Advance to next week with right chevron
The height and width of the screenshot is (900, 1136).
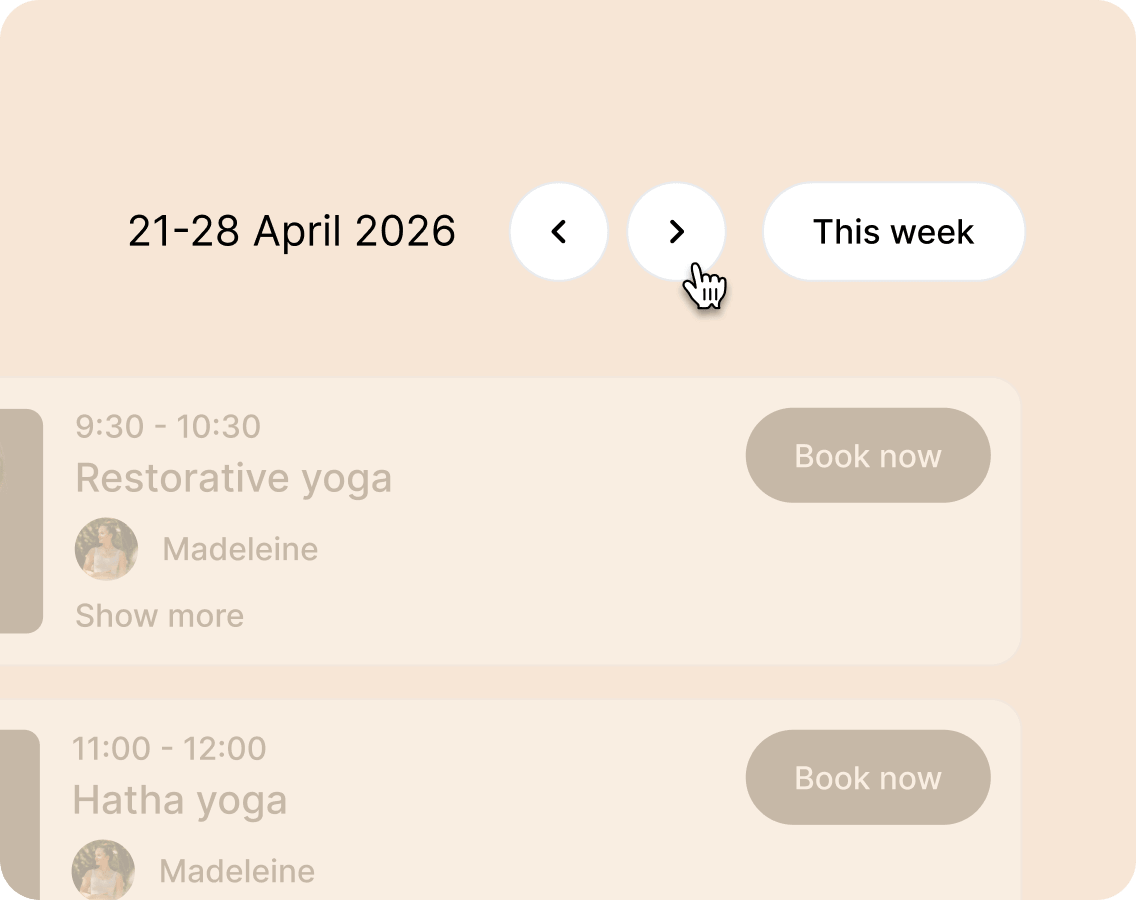click(x=676, y=232)
